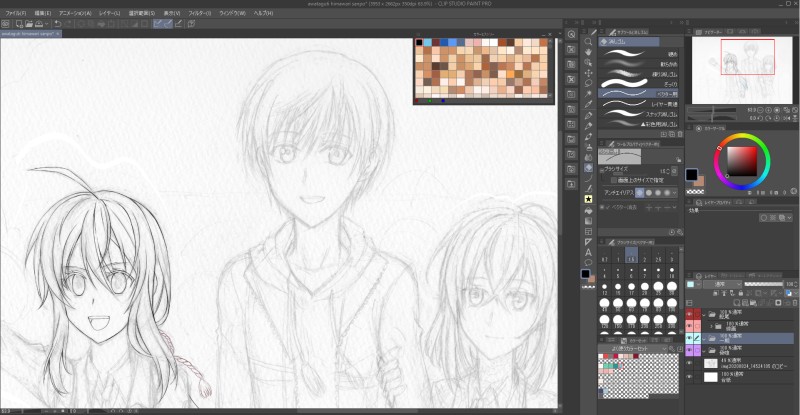Click the Quick Access magnifier icon in the left dock

point(571,34)
